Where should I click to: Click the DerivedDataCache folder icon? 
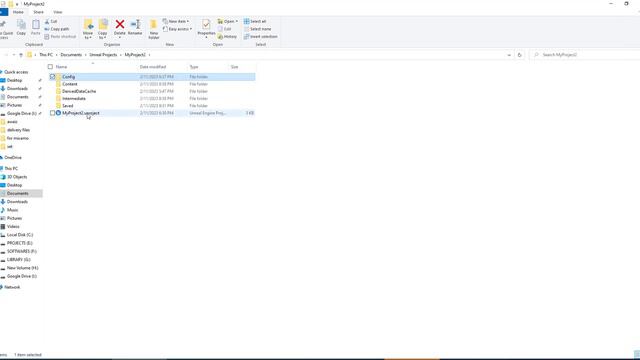tap(58, 91)
